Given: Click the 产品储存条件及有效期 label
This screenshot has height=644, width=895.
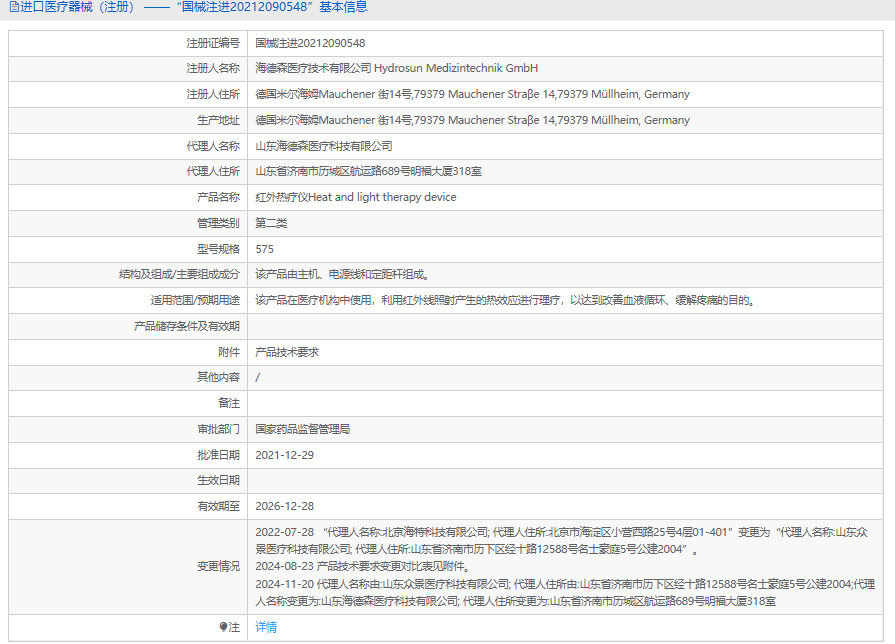Looking at the screenshot, I should click(187, 327).
